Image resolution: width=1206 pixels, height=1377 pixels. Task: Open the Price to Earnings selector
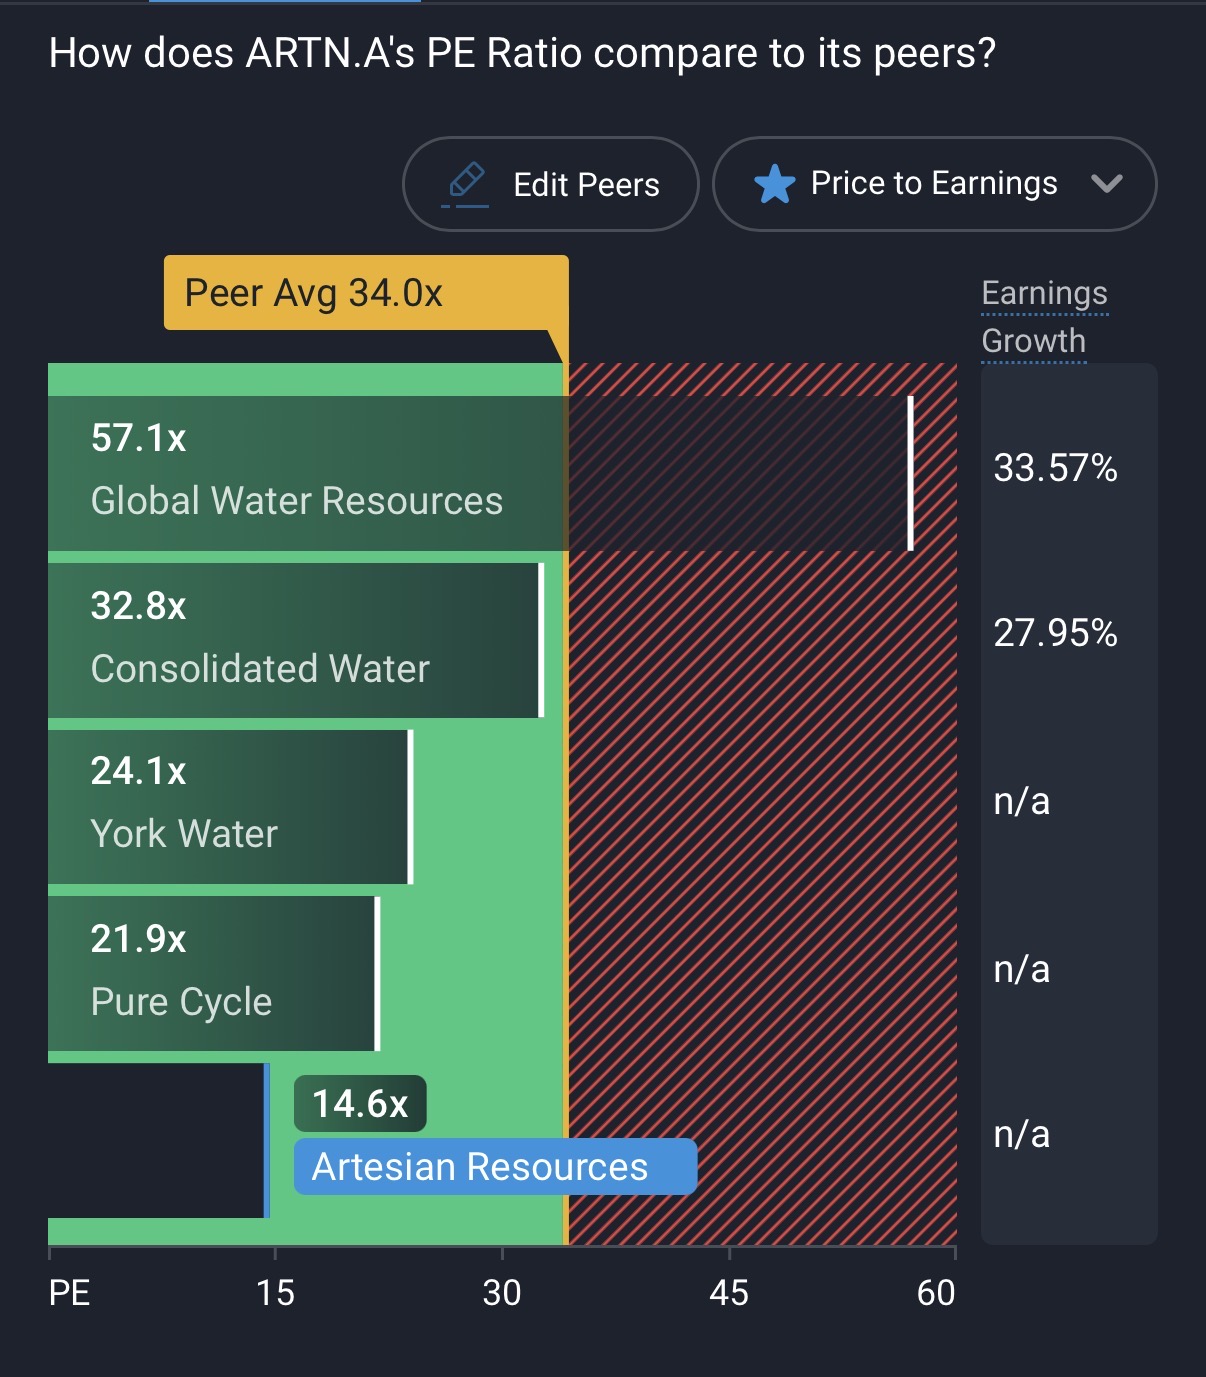933,184
